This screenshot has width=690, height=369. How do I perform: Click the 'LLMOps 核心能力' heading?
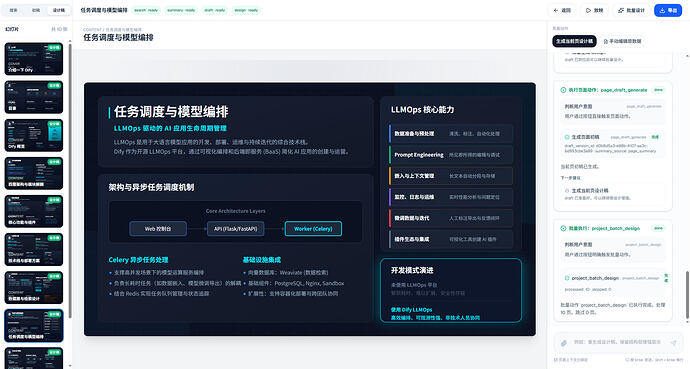click(422, 110)
